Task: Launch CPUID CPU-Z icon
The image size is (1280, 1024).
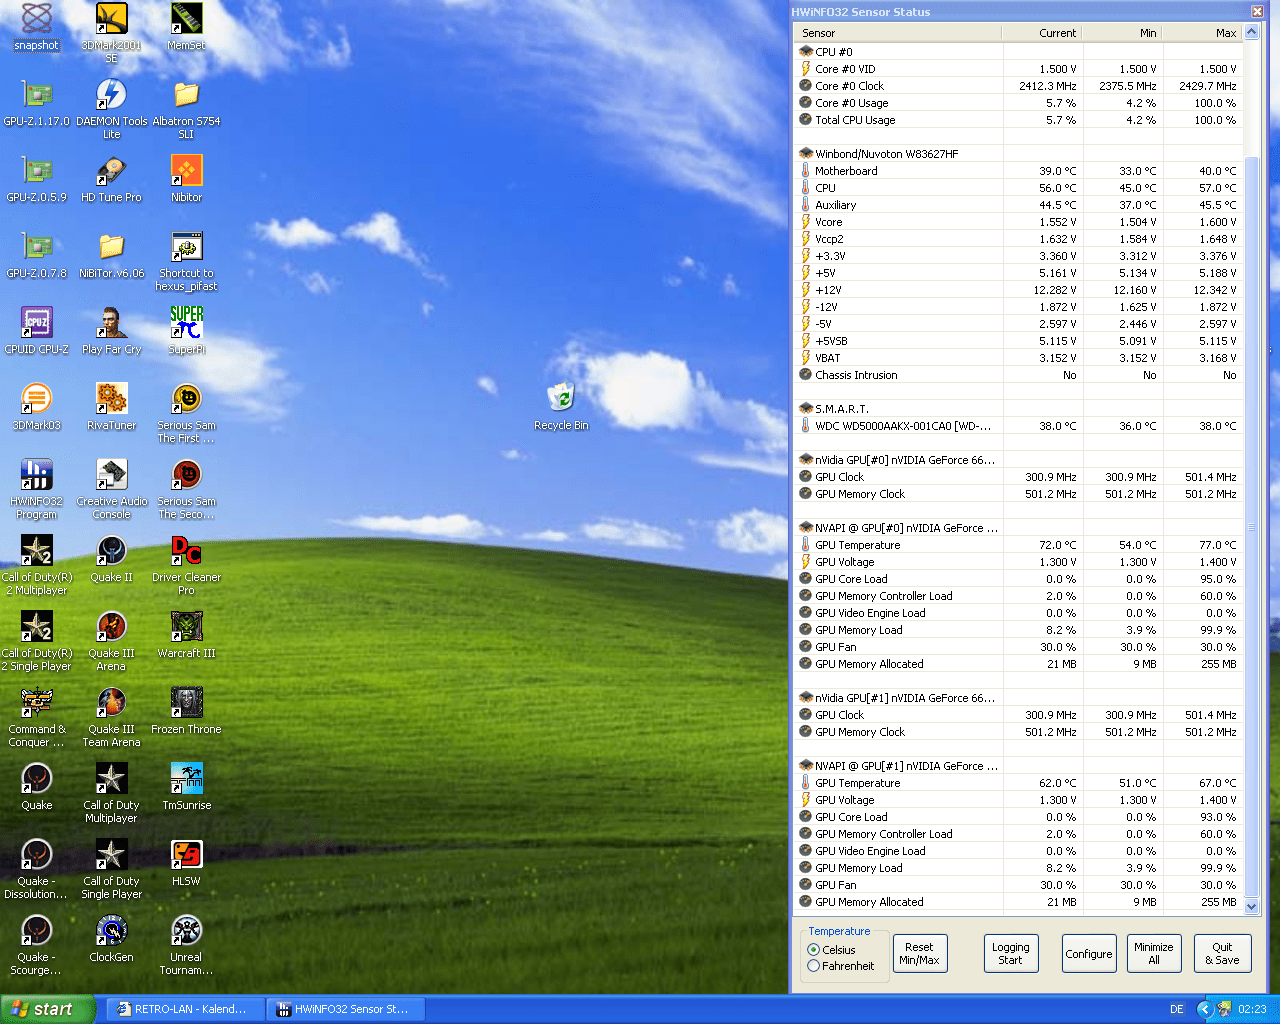Action: (36, 331)
